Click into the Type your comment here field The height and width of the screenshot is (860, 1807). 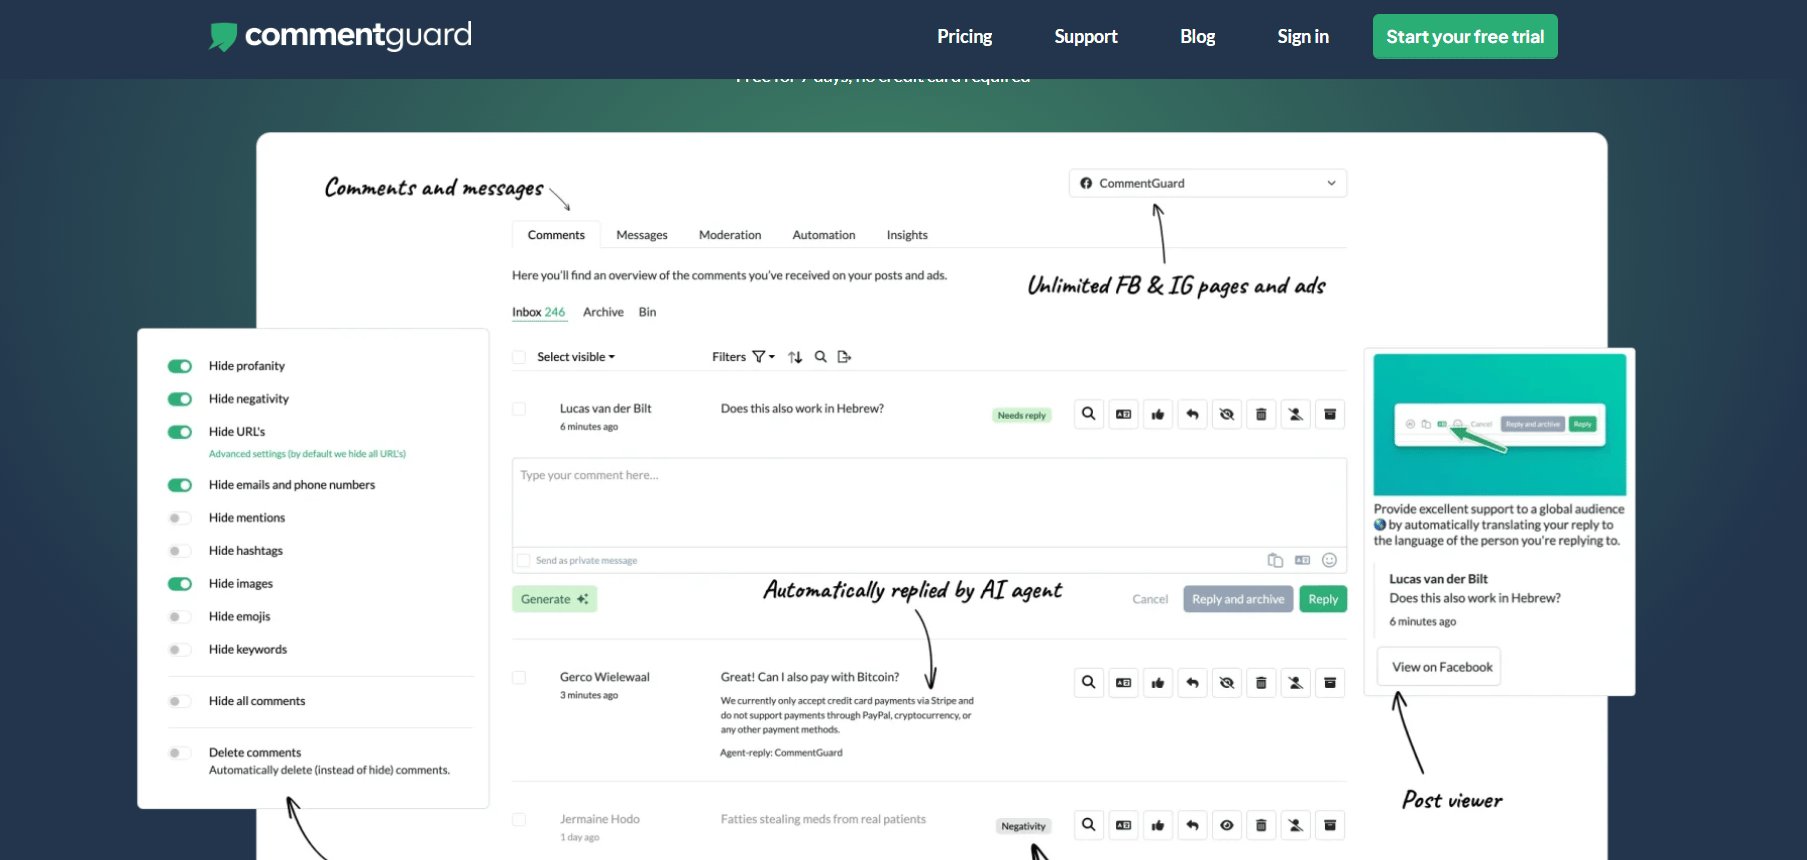coord(929,503)
